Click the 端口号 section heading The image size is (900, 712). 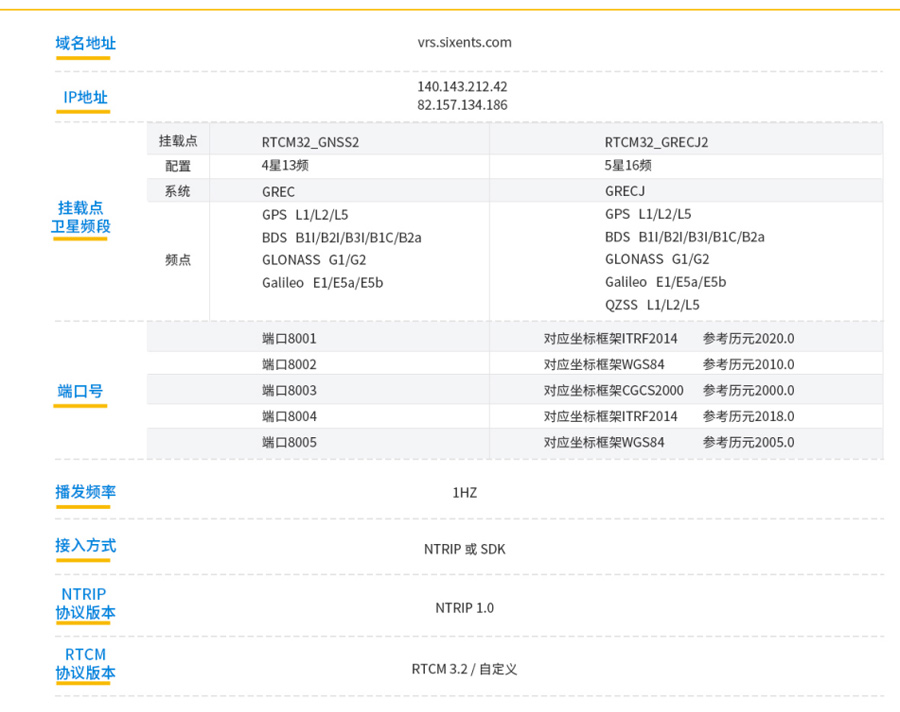(80, 391)
